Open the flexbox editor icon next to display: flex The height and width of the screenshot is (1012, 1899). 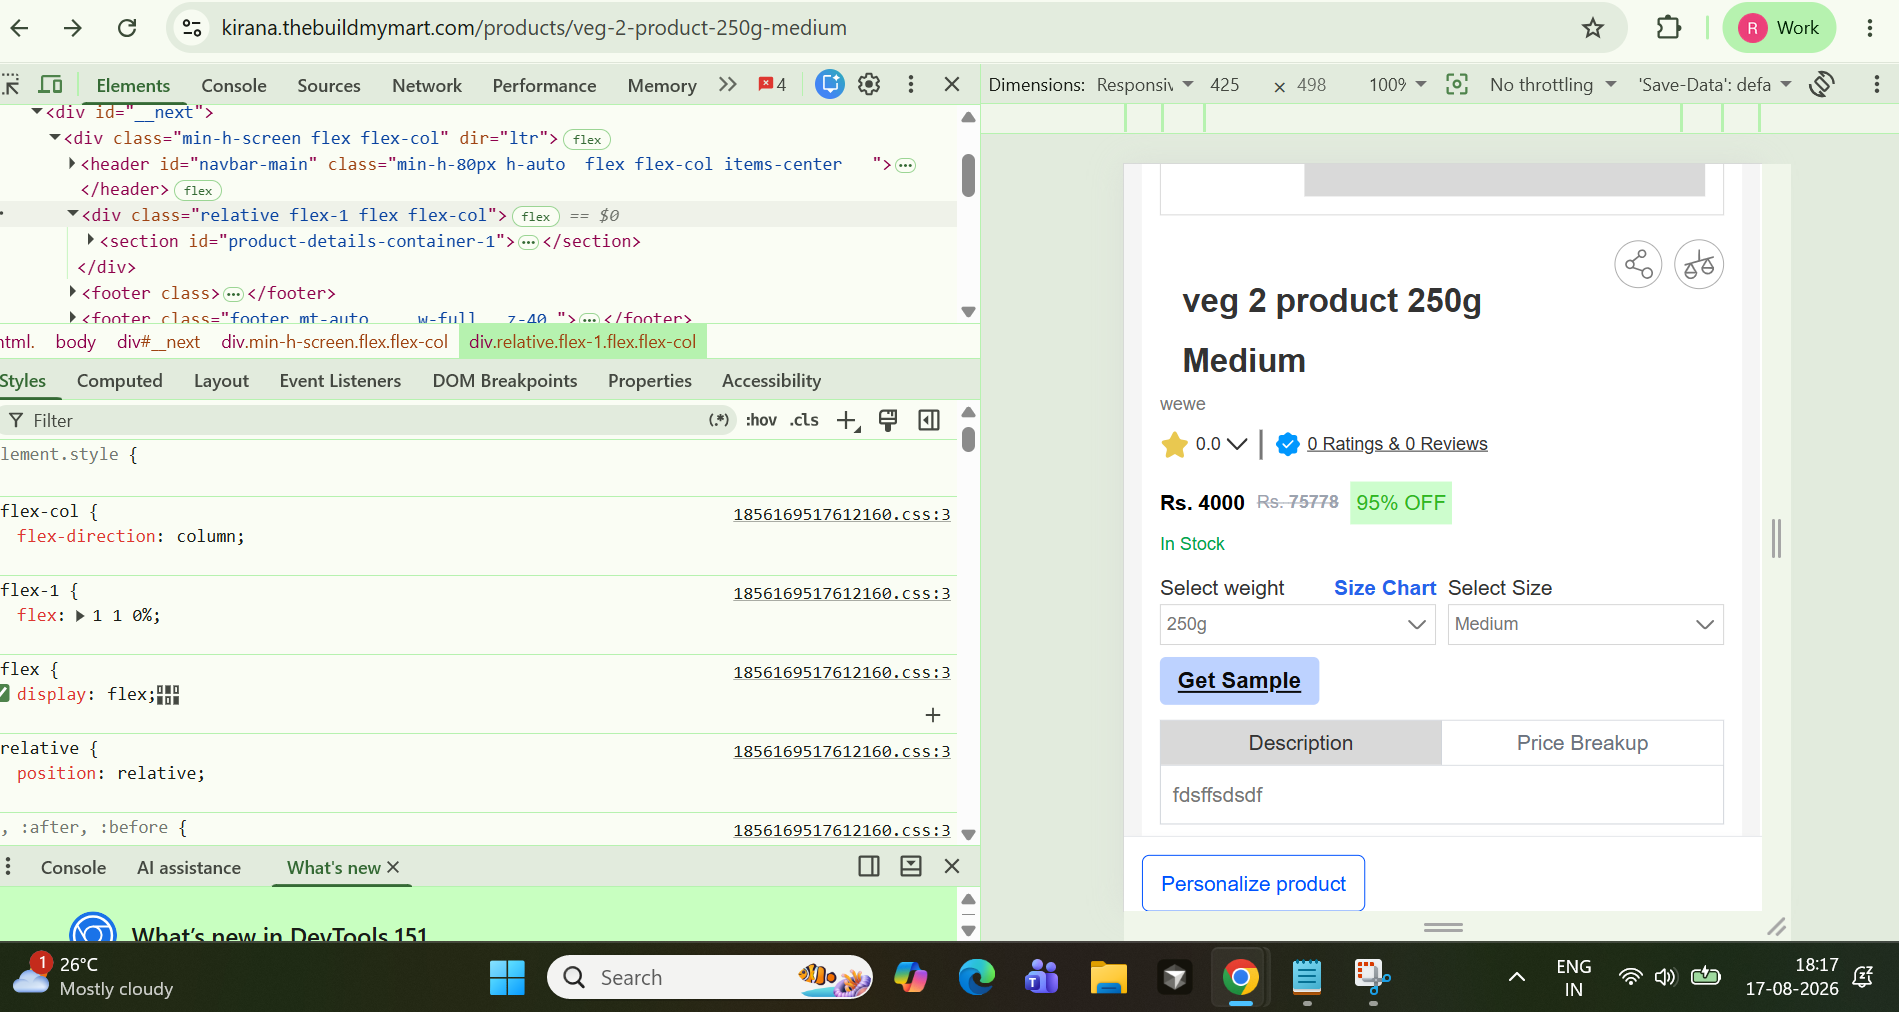pyautogui.click(x=168, y=695)
